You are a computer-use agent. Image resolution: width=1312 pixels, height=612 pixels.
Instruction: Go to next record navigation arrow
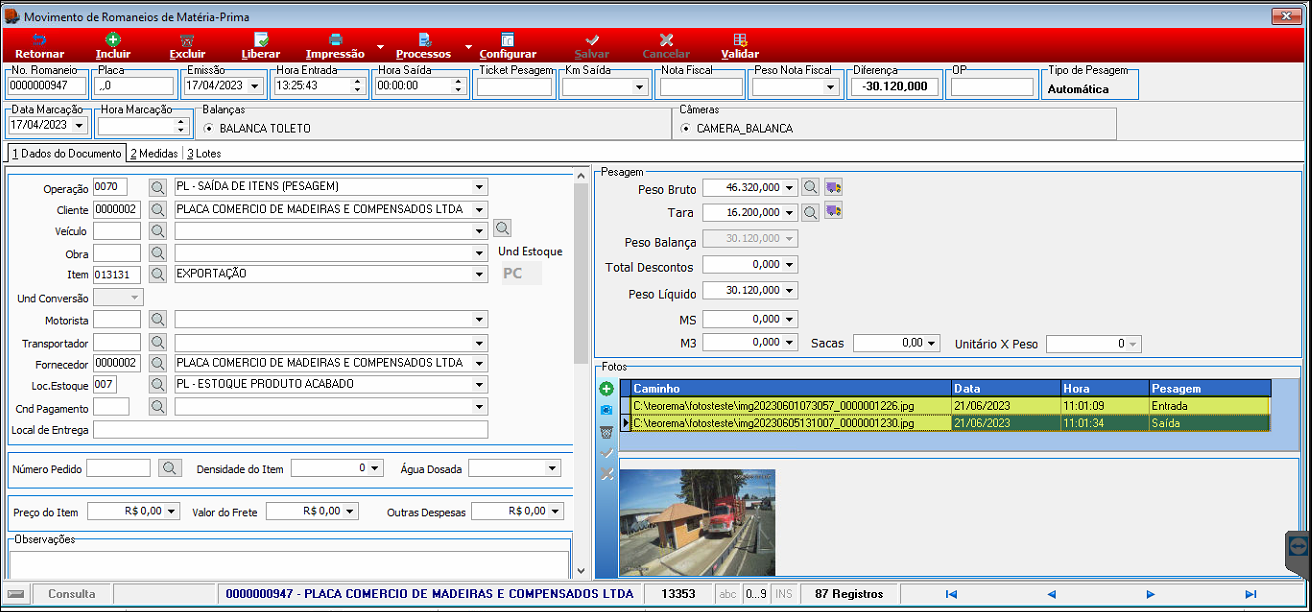pyautogui.click(x=1151, y=594)
